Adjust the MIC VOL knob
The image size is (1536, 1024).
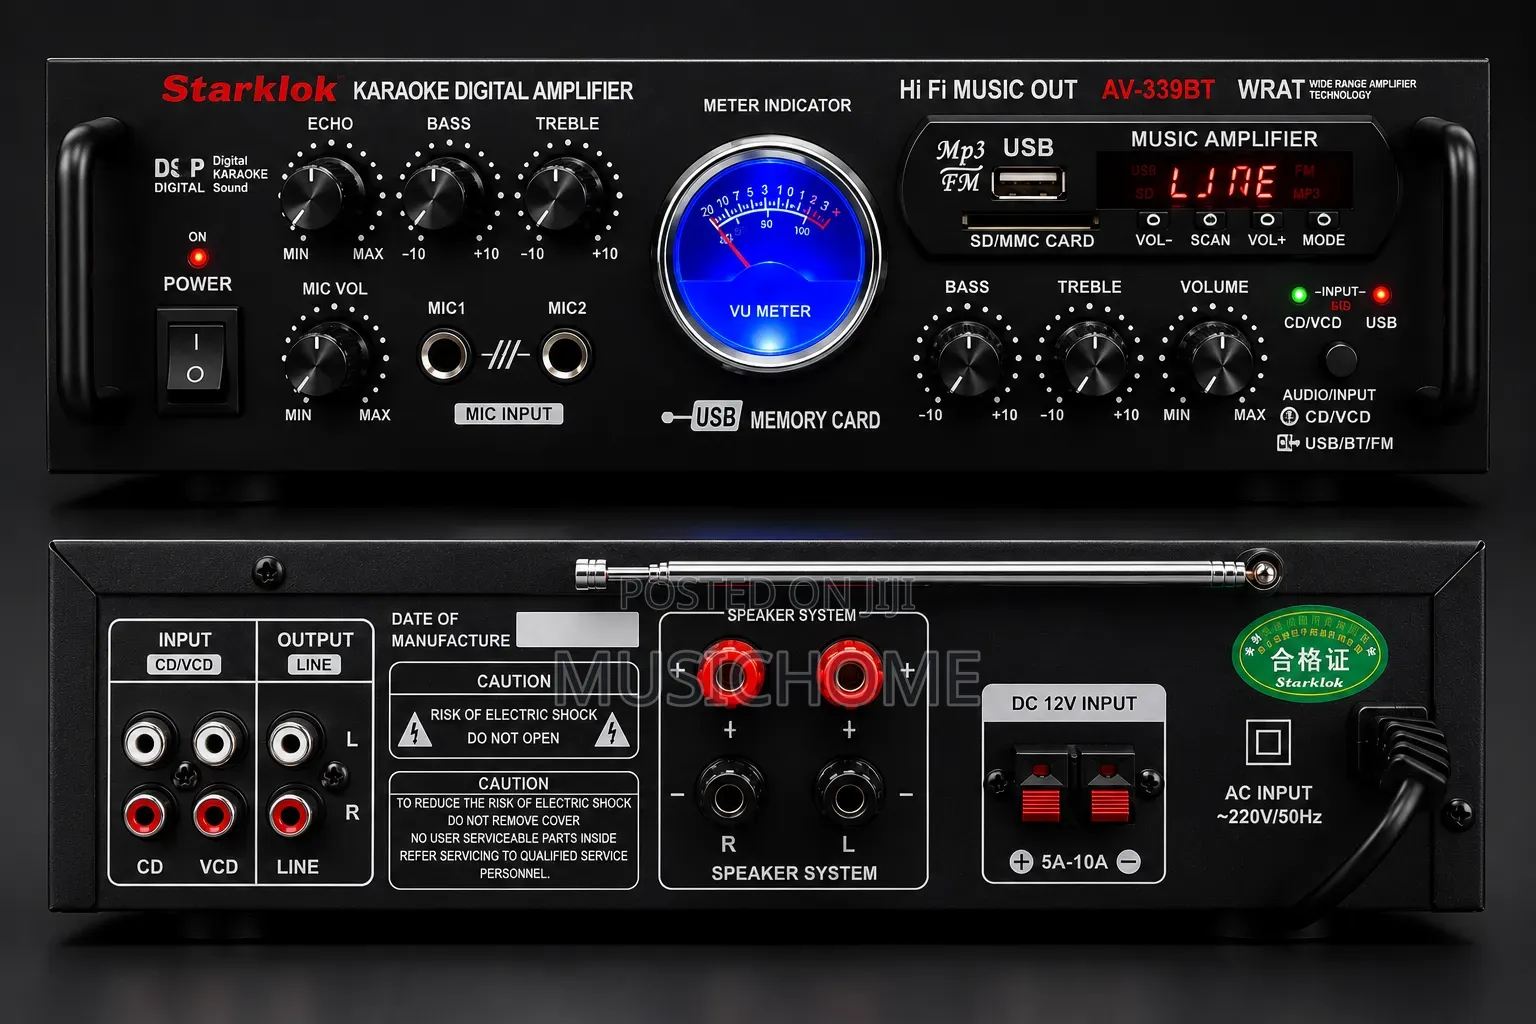pos(325,356)
